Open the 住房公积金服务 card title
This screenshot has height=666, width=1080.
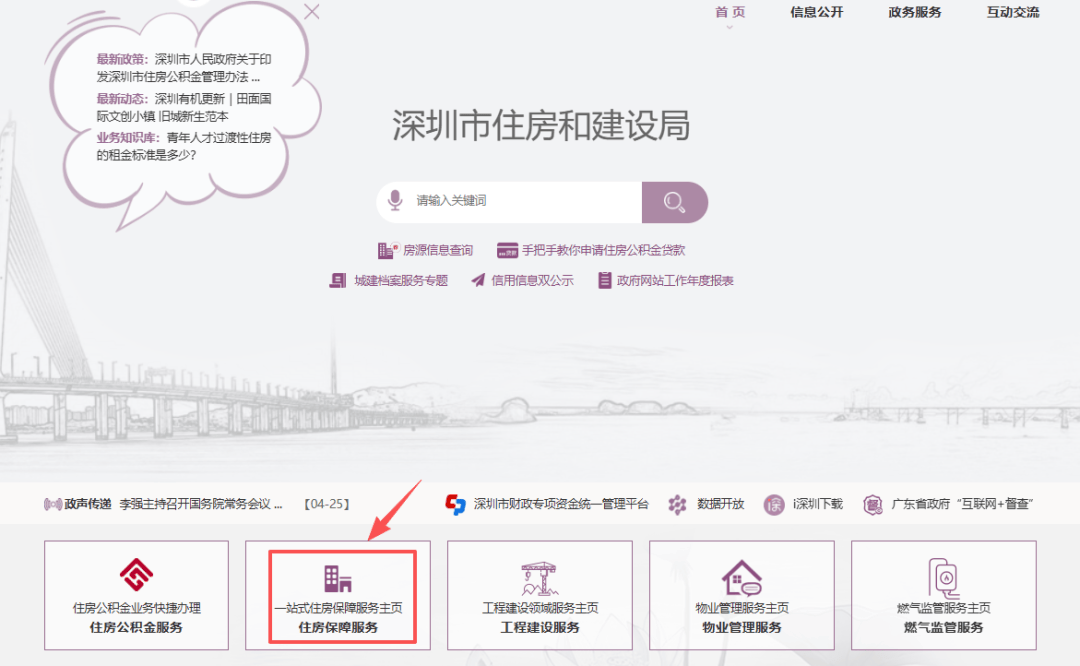click(x=136, y=627)
